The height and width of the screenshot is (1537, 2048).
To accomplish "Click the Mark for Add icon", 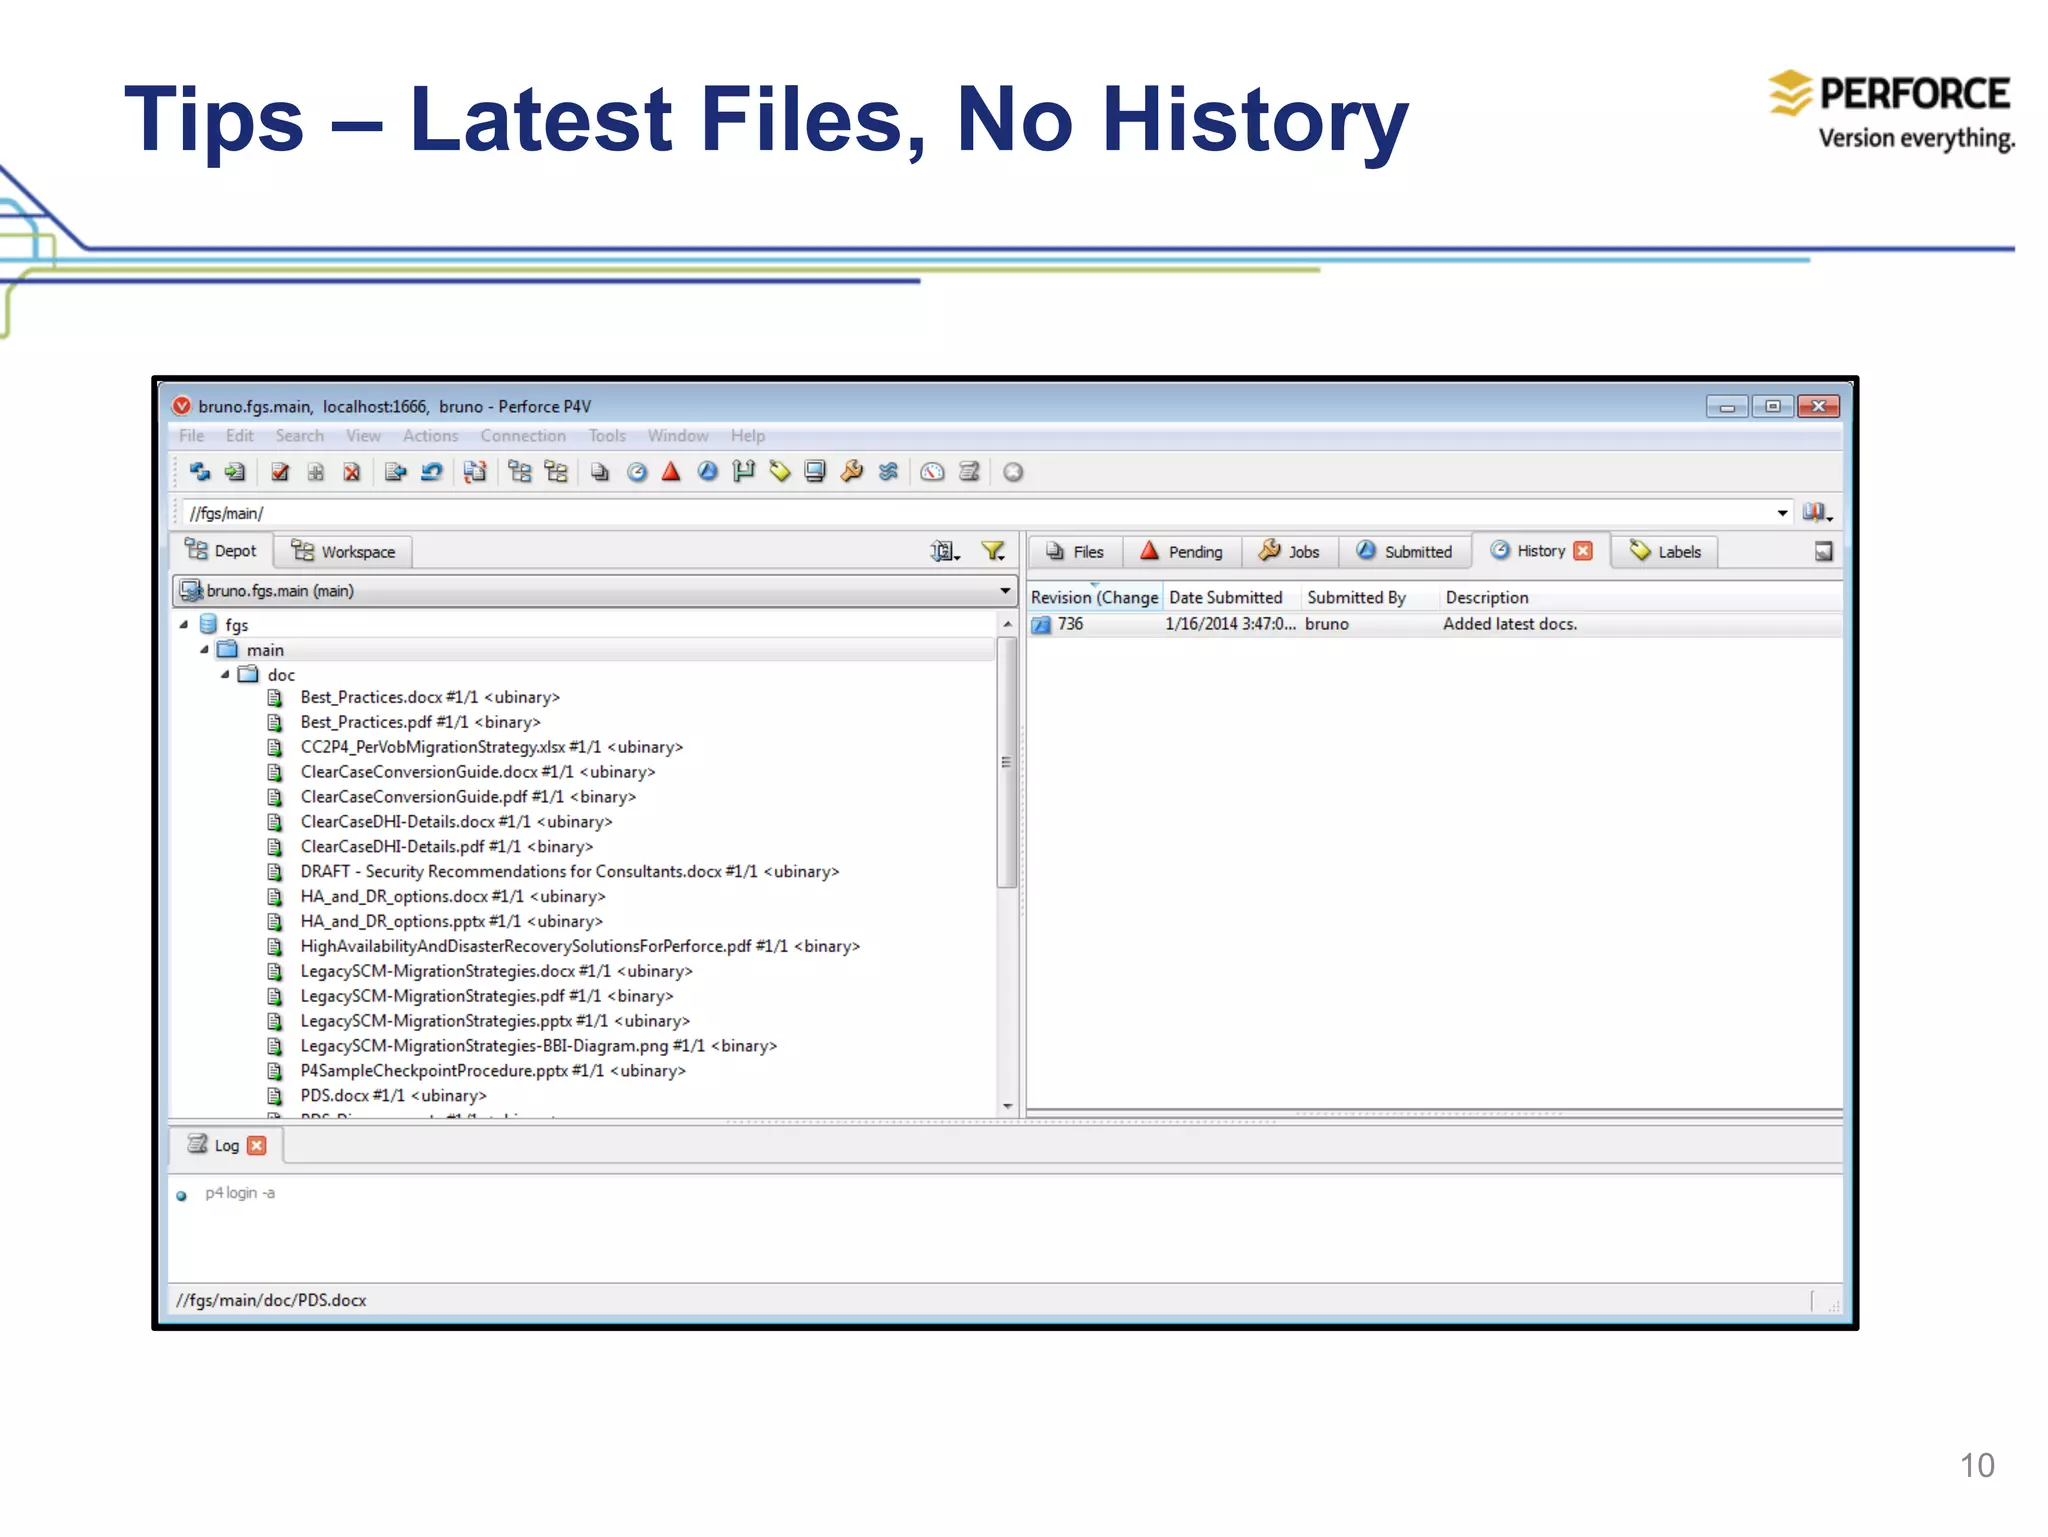I will tap(316, 472).
